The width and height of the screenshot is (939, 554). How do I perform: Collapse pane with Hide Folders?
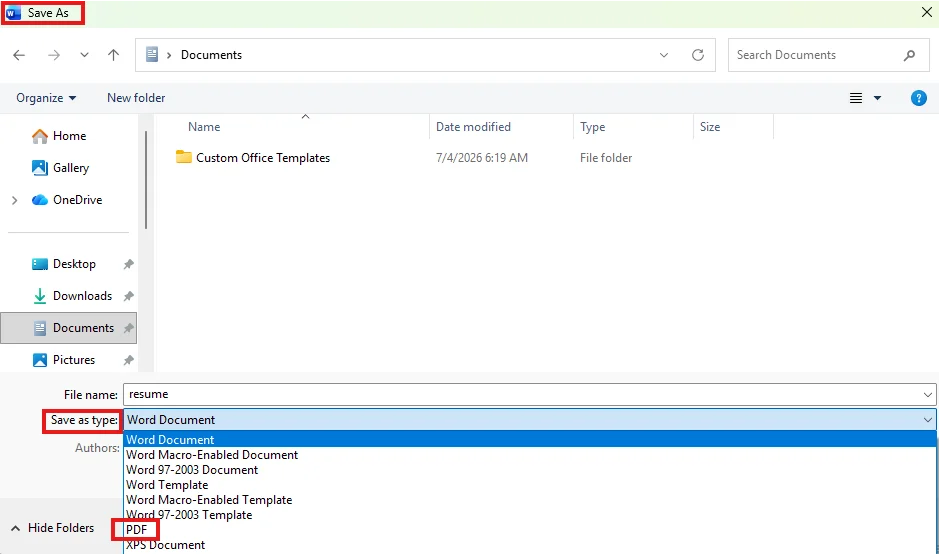coord(53,528)
